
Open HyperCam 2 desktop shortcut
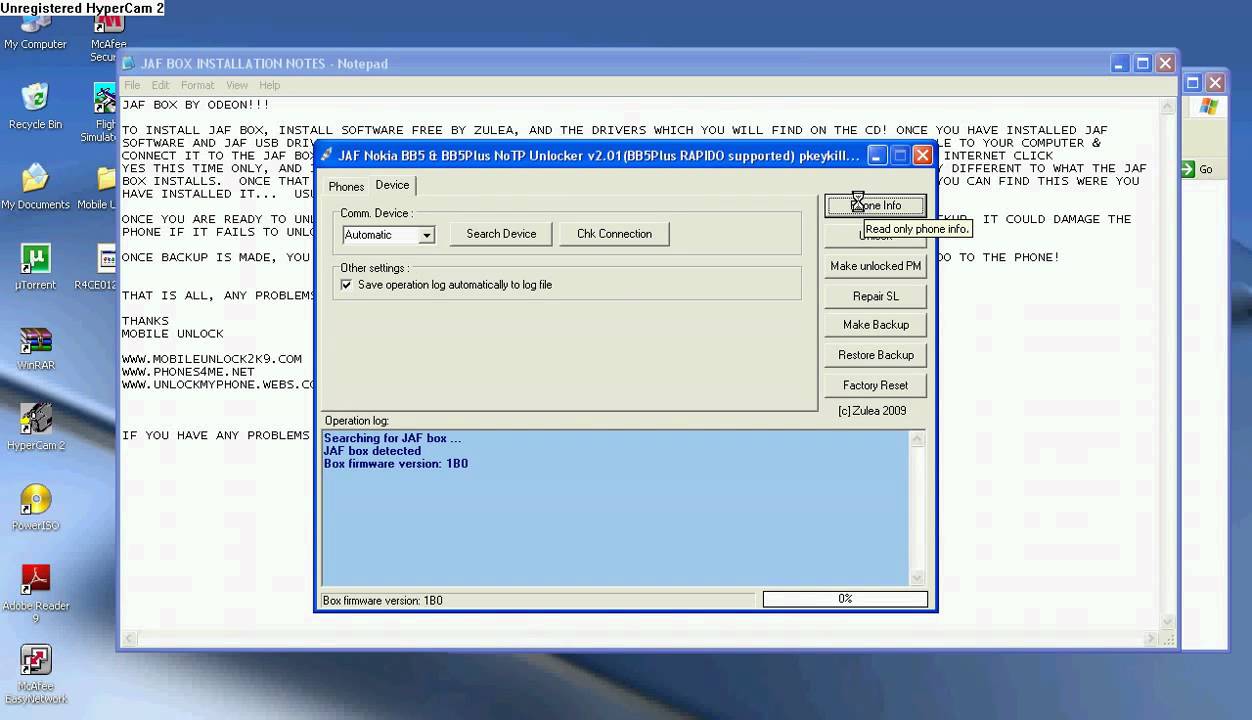[x=35, y=428]
